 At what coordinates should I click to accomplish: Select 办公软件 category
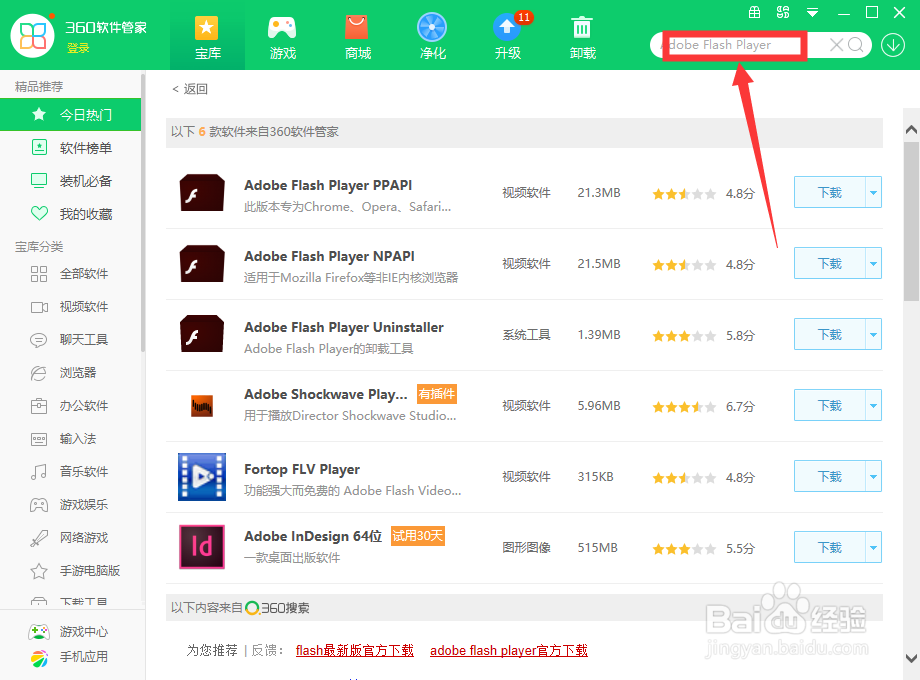click(x=70, y=405)
